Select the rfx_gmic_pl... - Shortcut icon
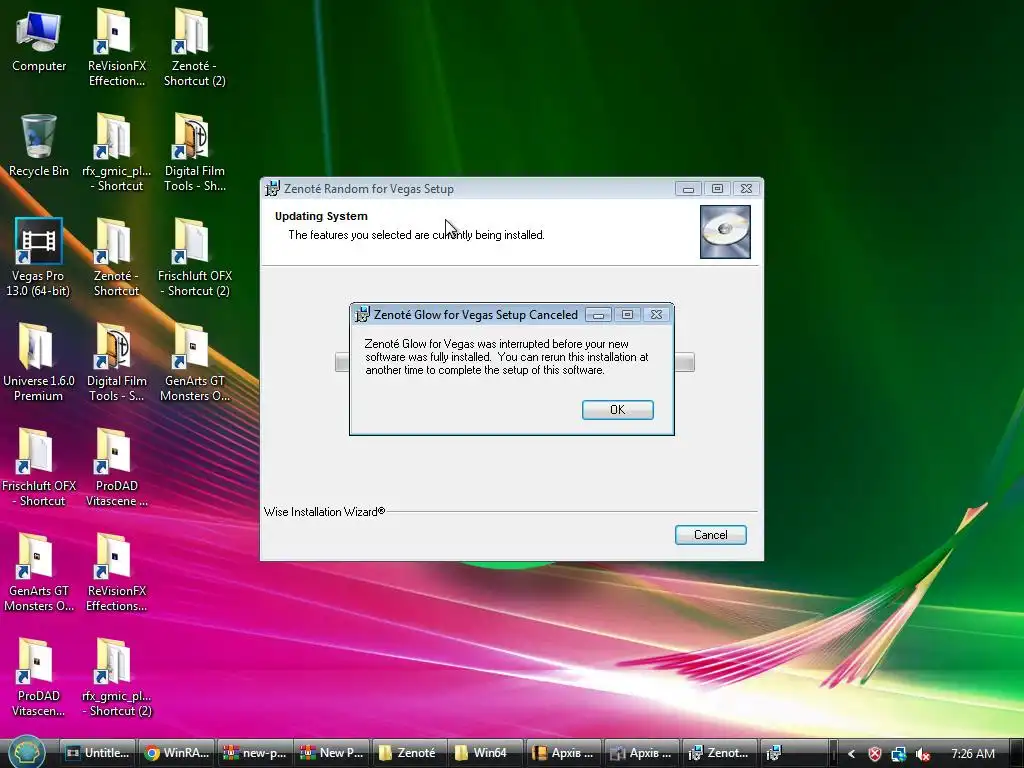The image size is (1024, 768). click(x=116, y=152)
